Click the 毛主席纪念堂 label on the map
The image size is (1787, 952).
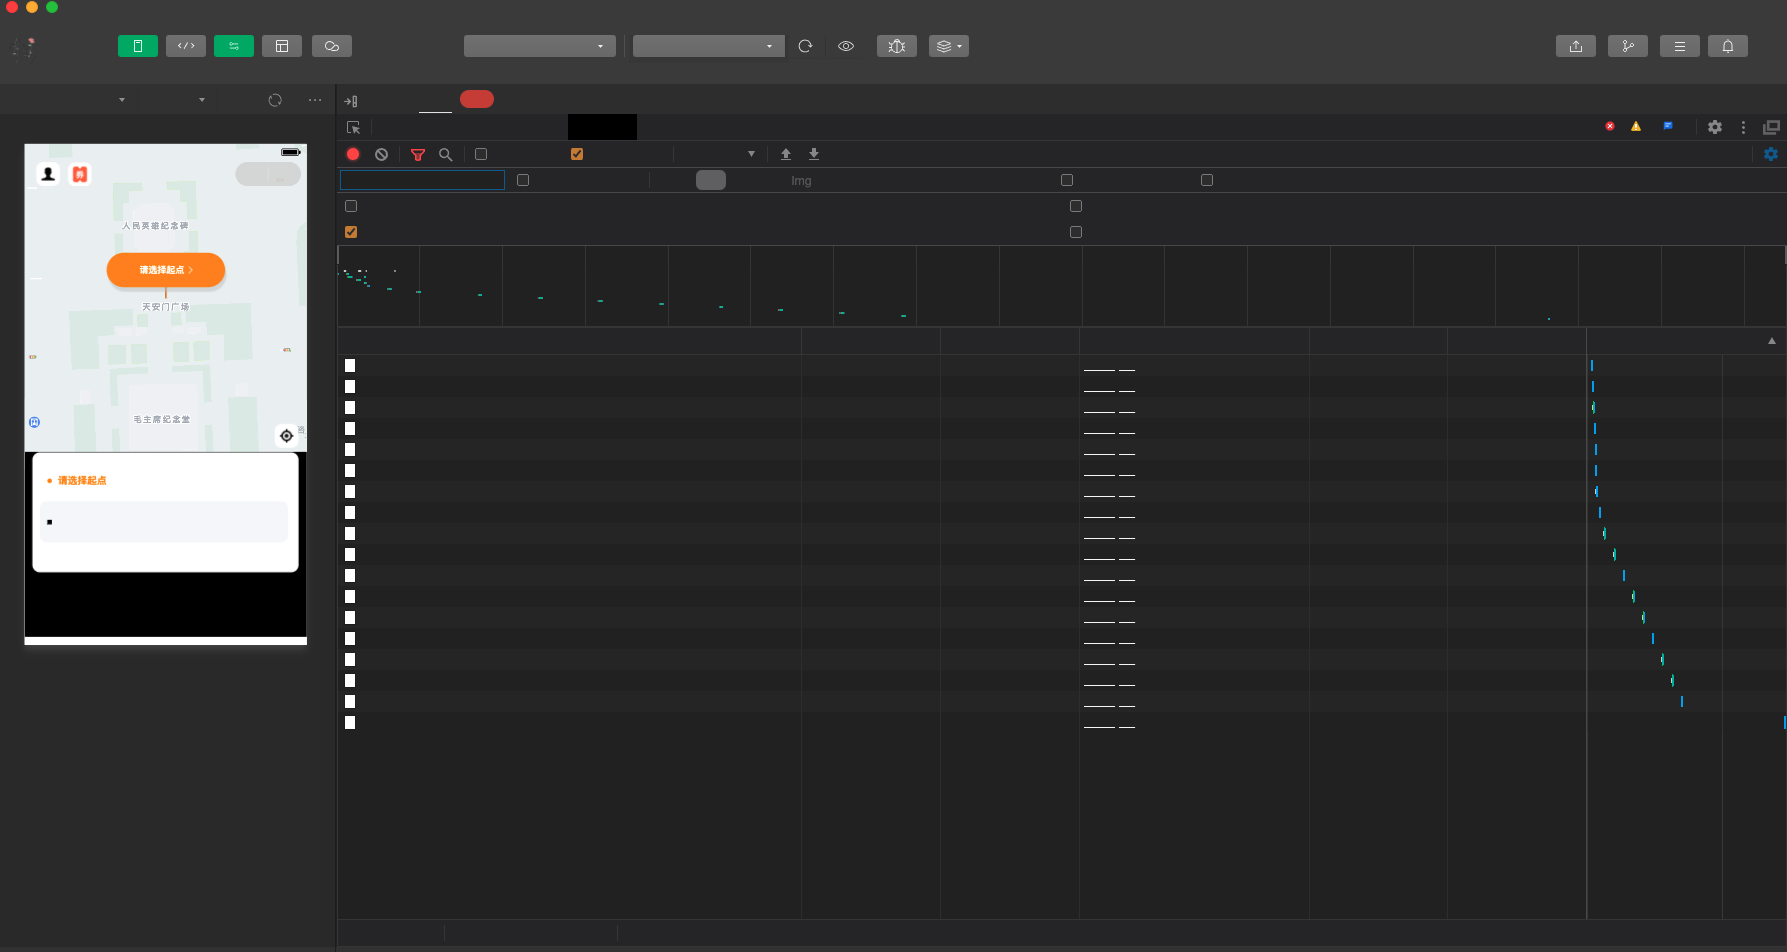[162, 420]
